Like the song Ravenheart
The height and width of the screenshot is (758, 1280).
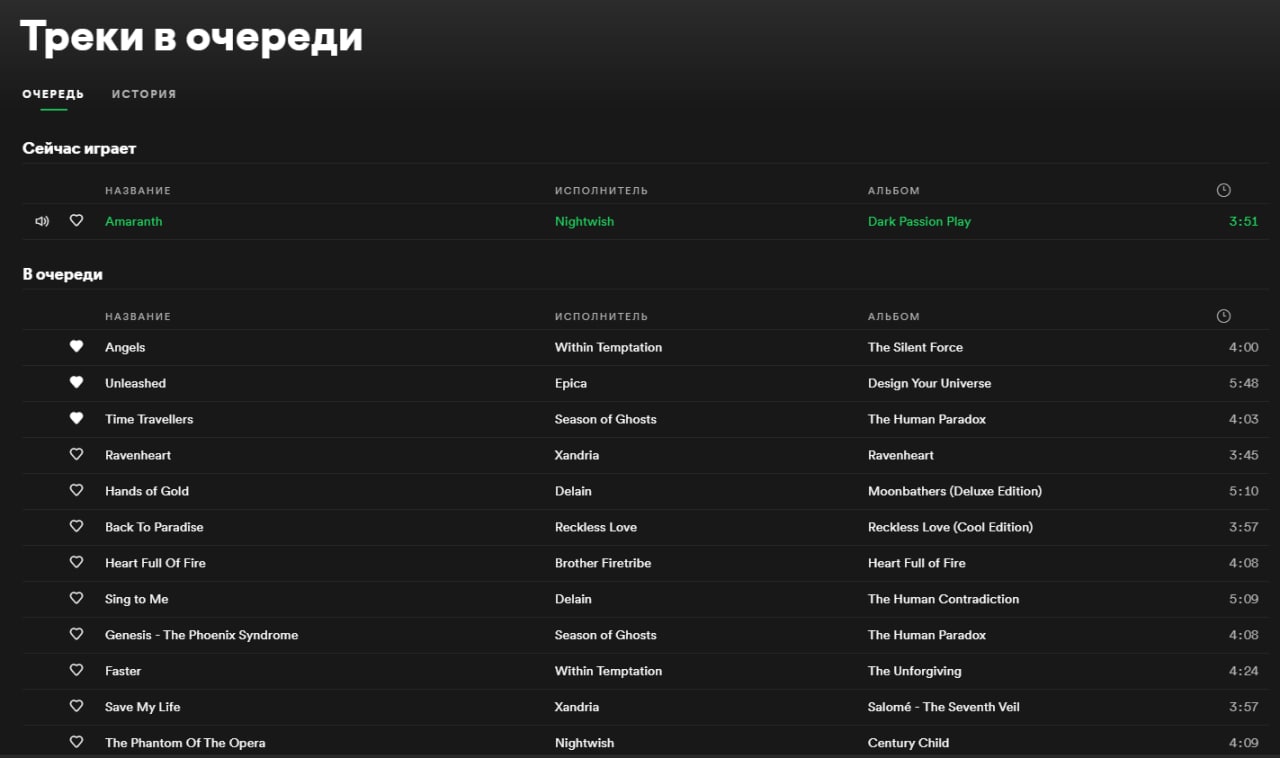(x=76, y=455)
